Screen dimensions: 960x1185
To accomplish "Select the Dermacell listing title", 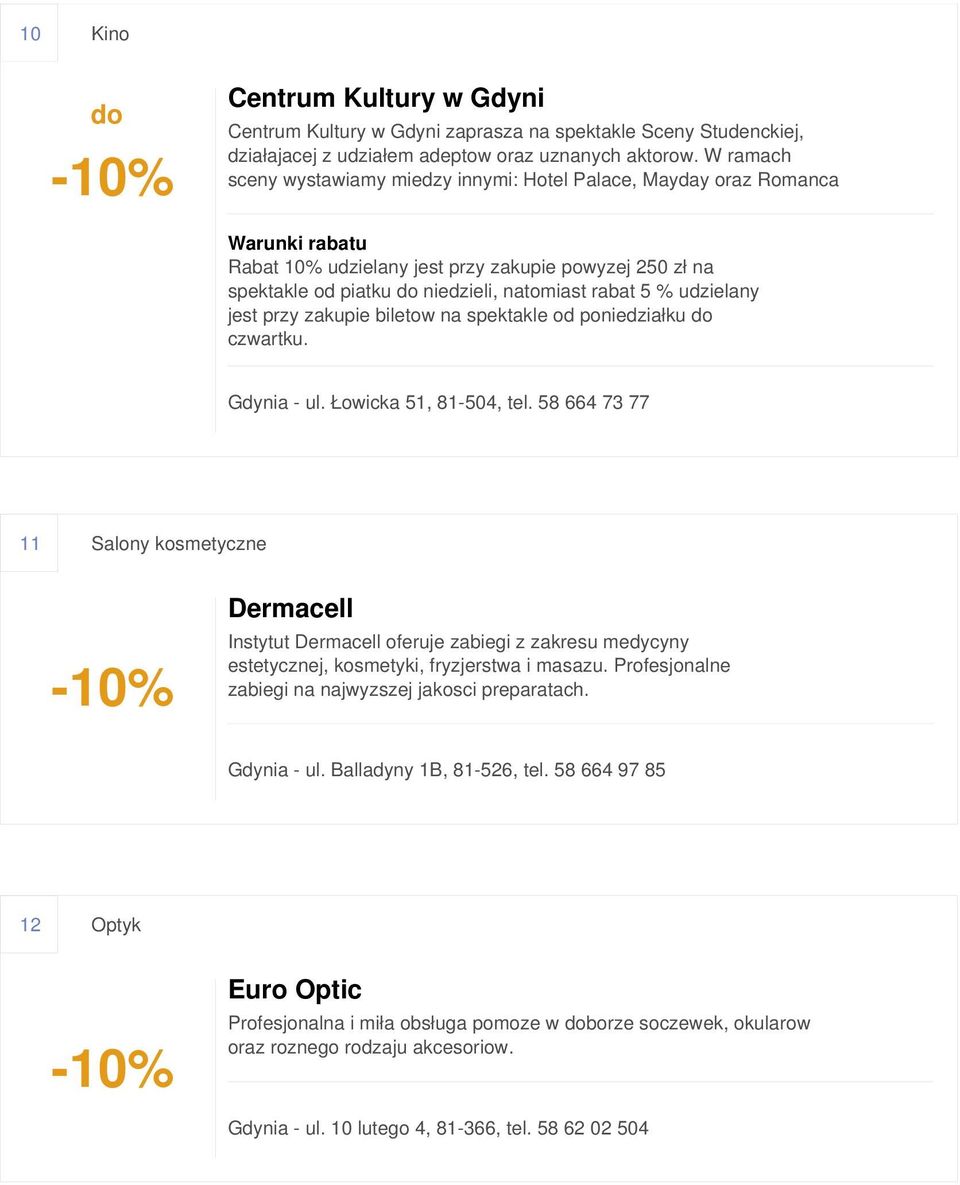I will click(x=290, y=608).
